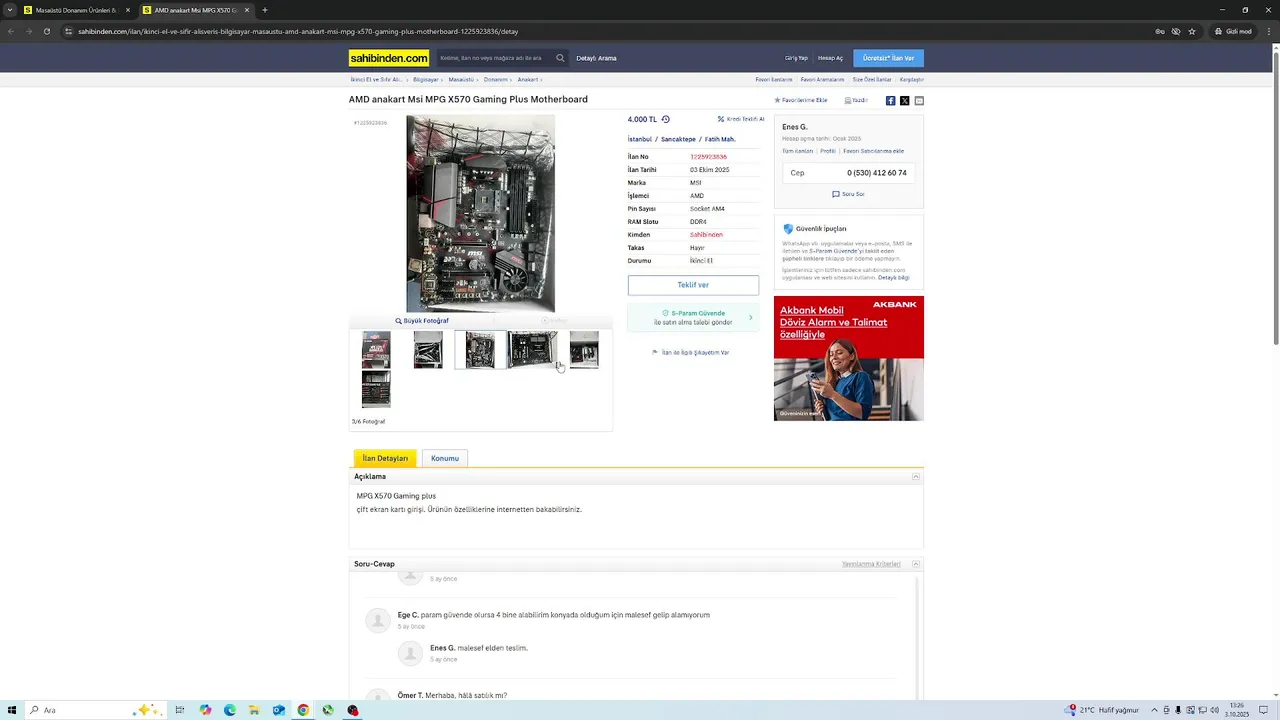
Task: Switch to the Masaüstü Donanım Ürünleri browser tab
Action: [x=76, y=10]
